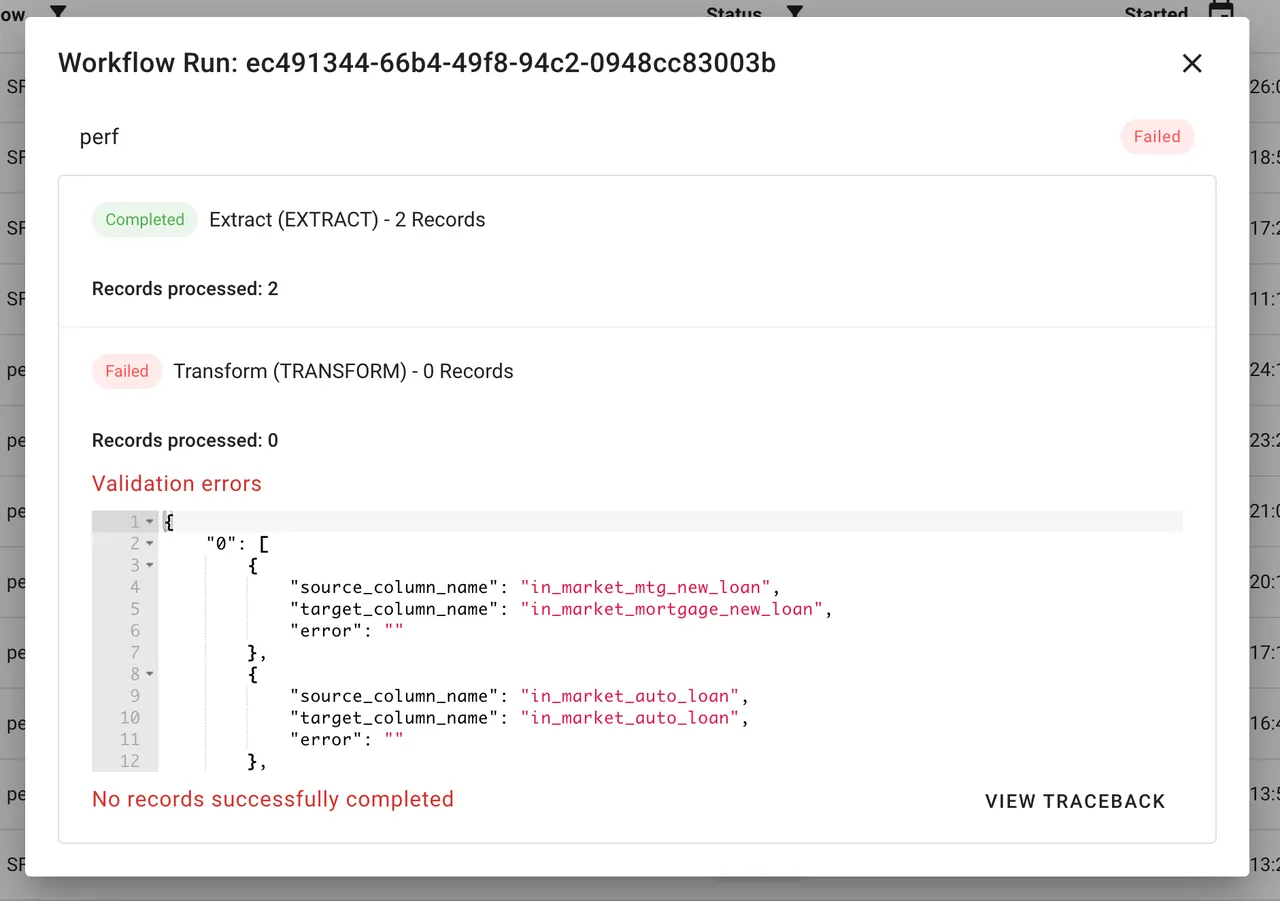The width and height of the screenshot is (1280, 901).
Task: Collapse JSON fold arrow on line 1
Action: click(150, 522)
